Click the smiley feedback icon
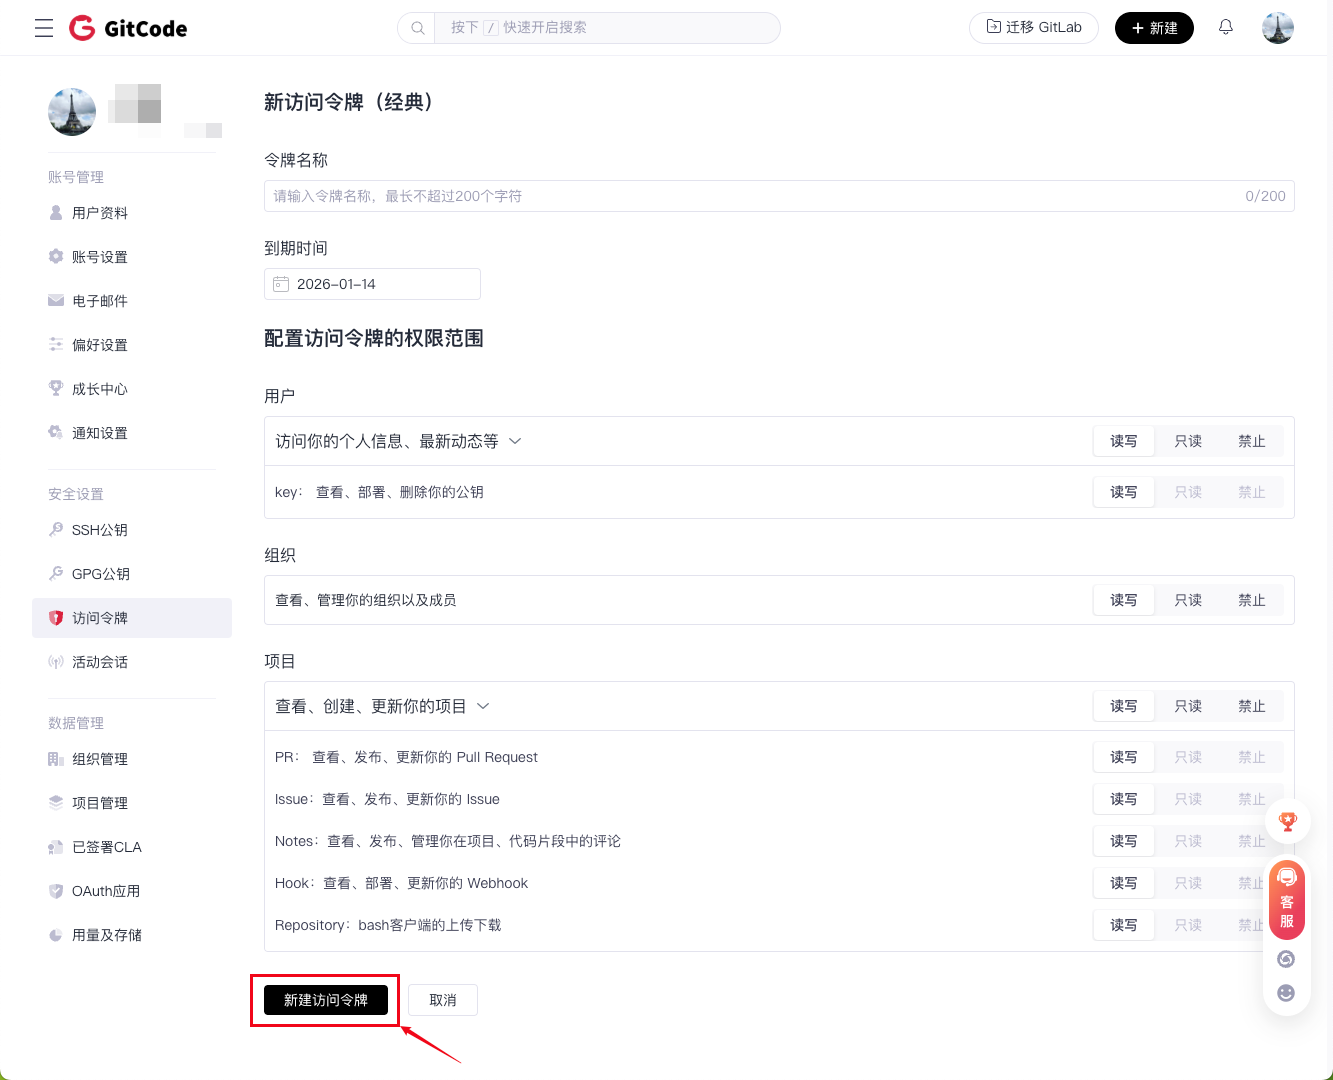Viewport: 1333px width, 1080px height. [1286, 993]
